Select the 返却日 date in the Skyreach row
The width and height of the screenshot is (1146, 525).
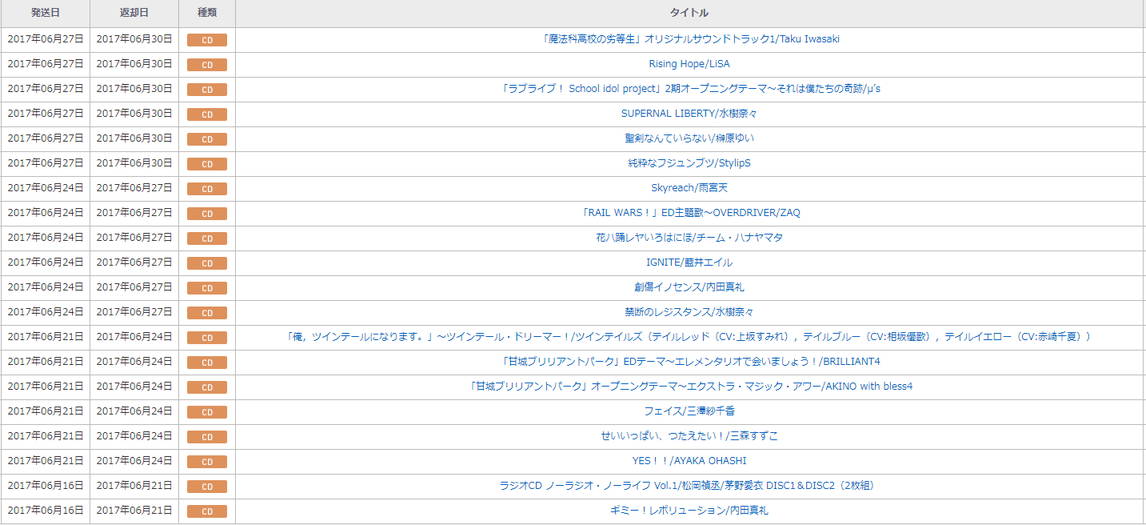click(134, 188)
